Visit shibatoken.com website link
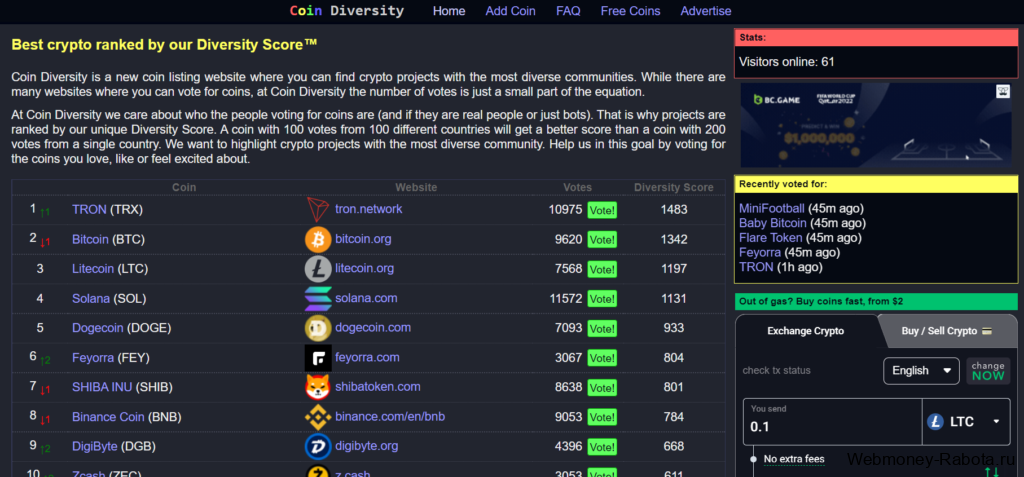Viewport: 1024px width, 477px height. [377, 387]
